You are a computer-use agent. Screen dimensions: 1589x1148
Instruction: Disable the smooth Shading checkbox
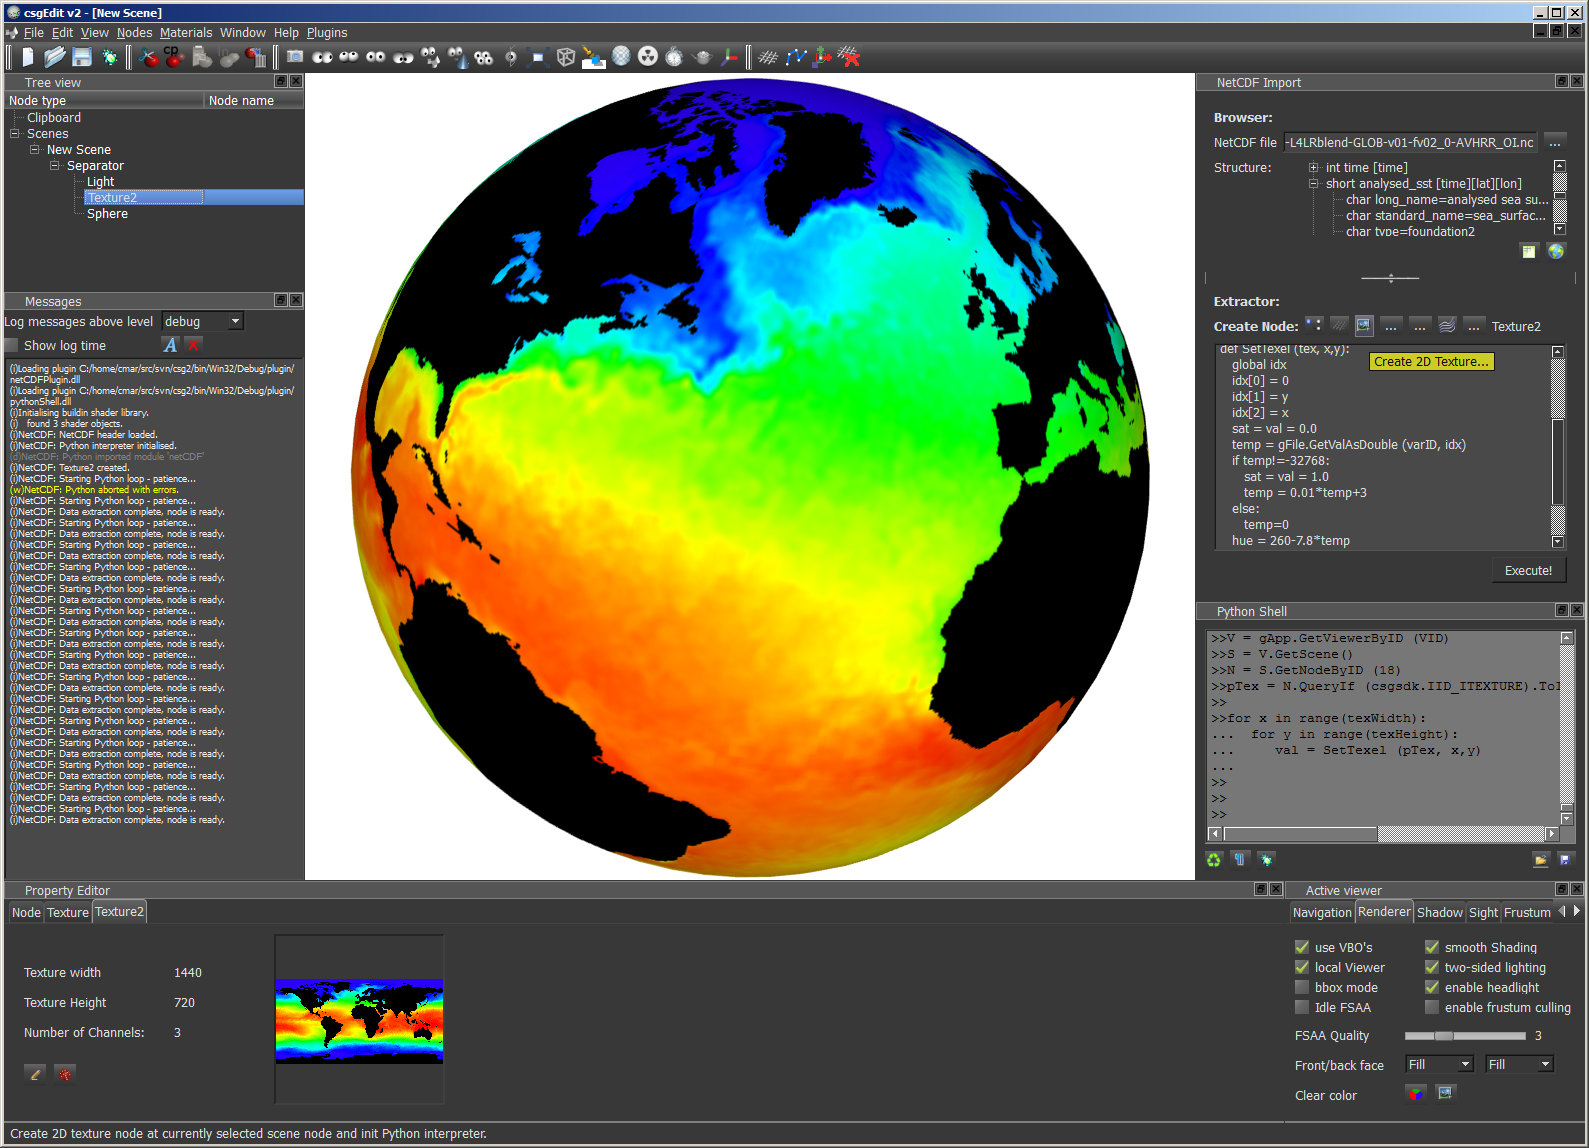click(1432, 947)
